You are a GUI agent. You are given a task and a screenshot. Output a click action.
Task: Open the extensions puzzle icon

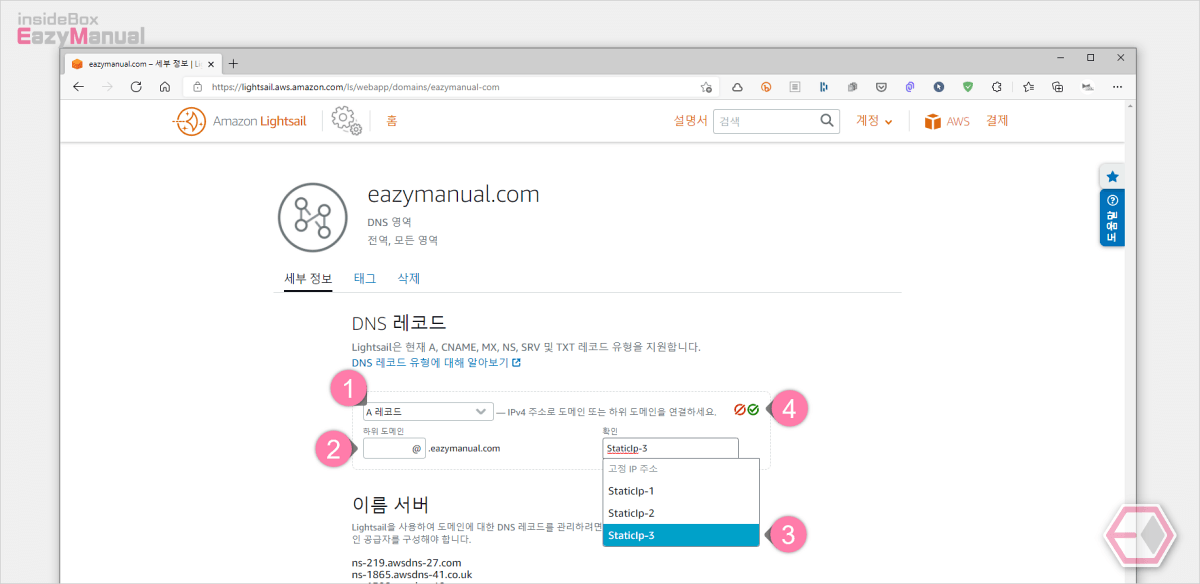pos(997,87)
